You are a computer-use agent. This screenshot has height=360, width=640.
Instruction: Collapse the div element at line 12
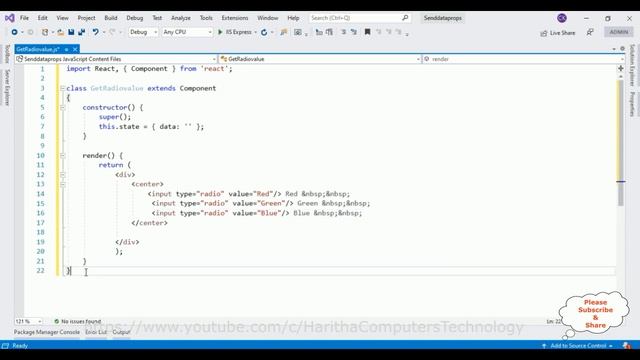[x=62, y=175]
